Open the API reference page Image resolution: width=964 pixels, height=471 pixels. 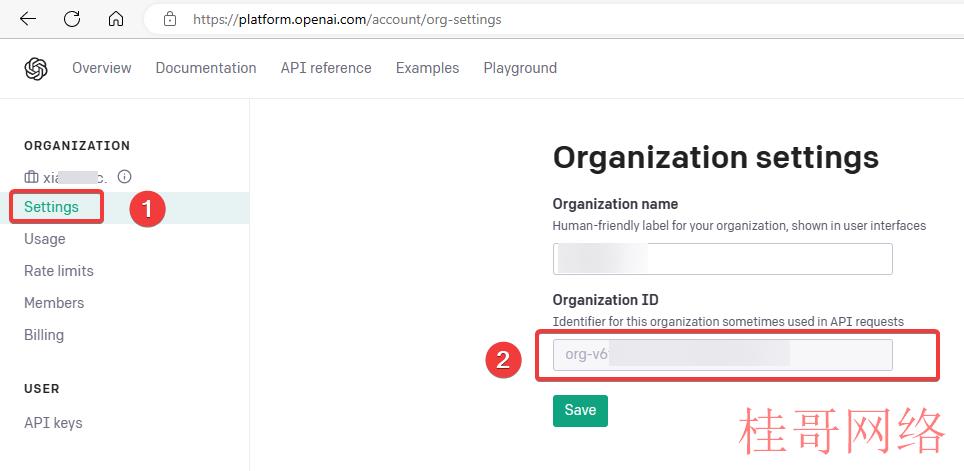[x=326, y=68]
